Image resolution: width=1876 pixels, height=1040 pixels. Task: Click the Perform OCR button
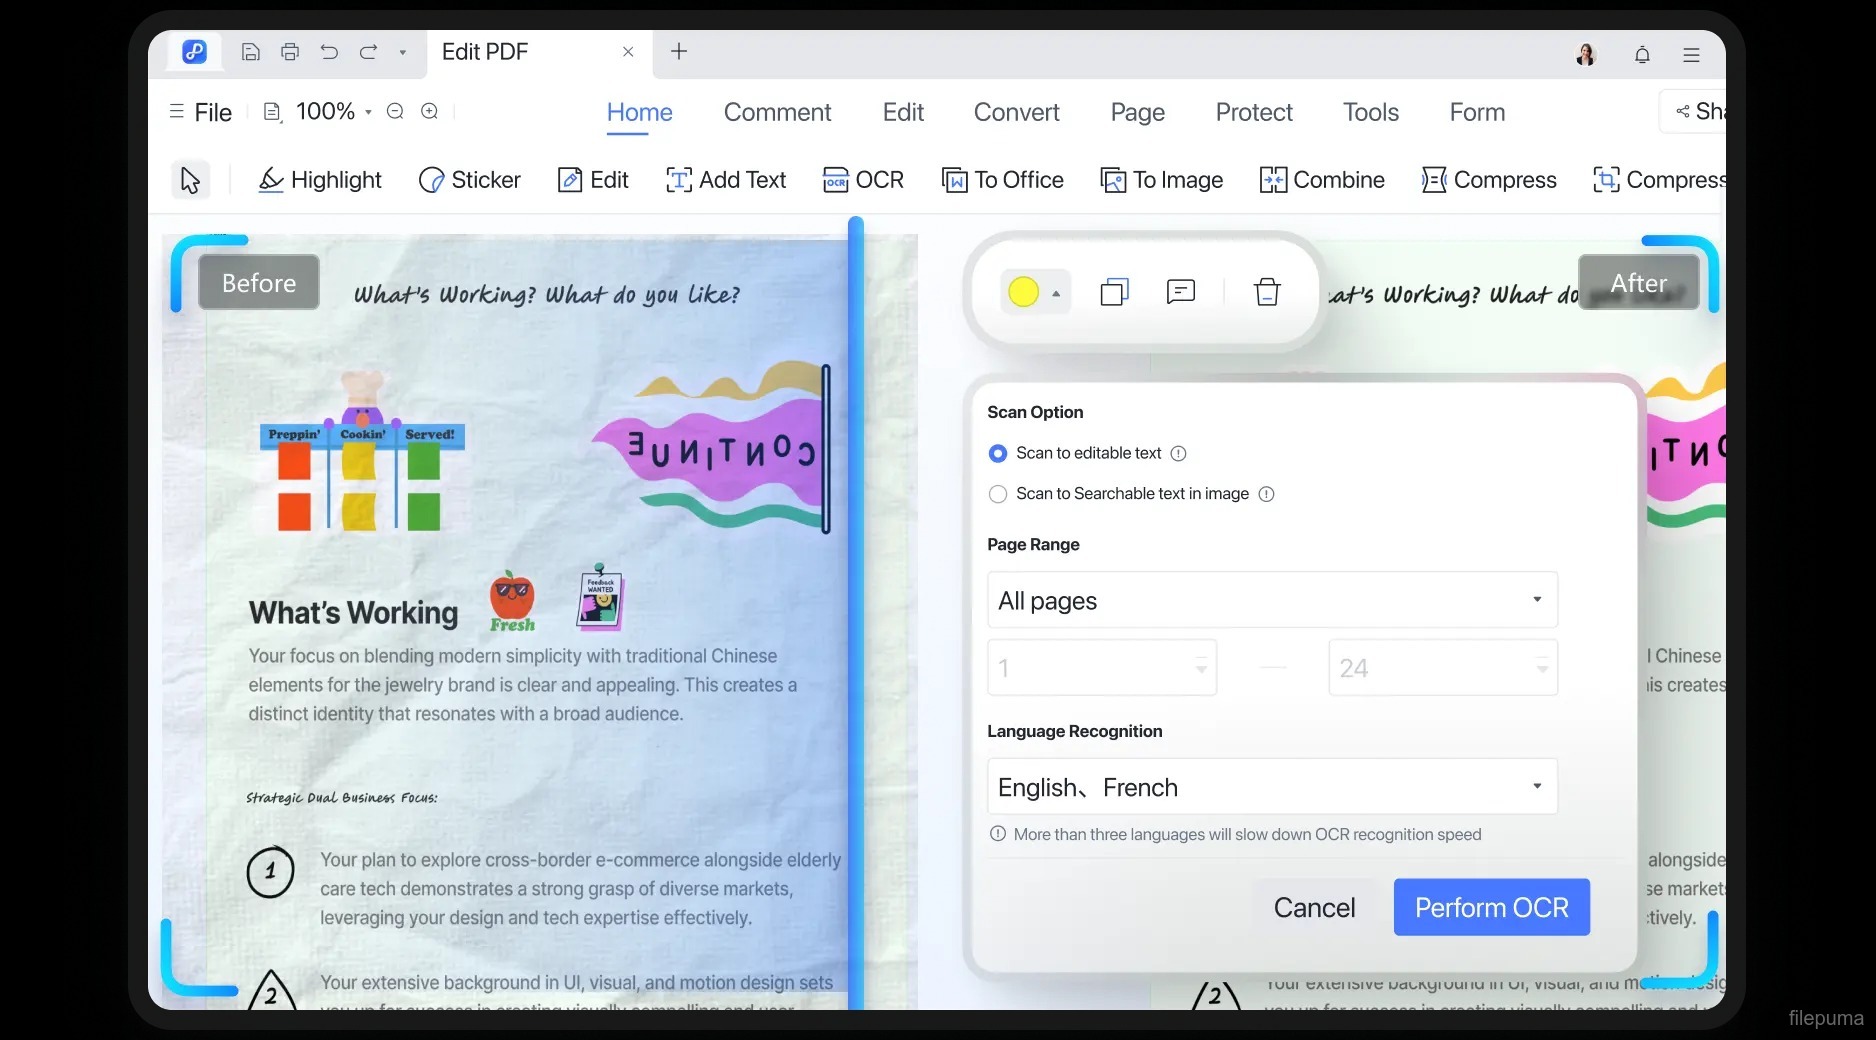click(1491, 907)
